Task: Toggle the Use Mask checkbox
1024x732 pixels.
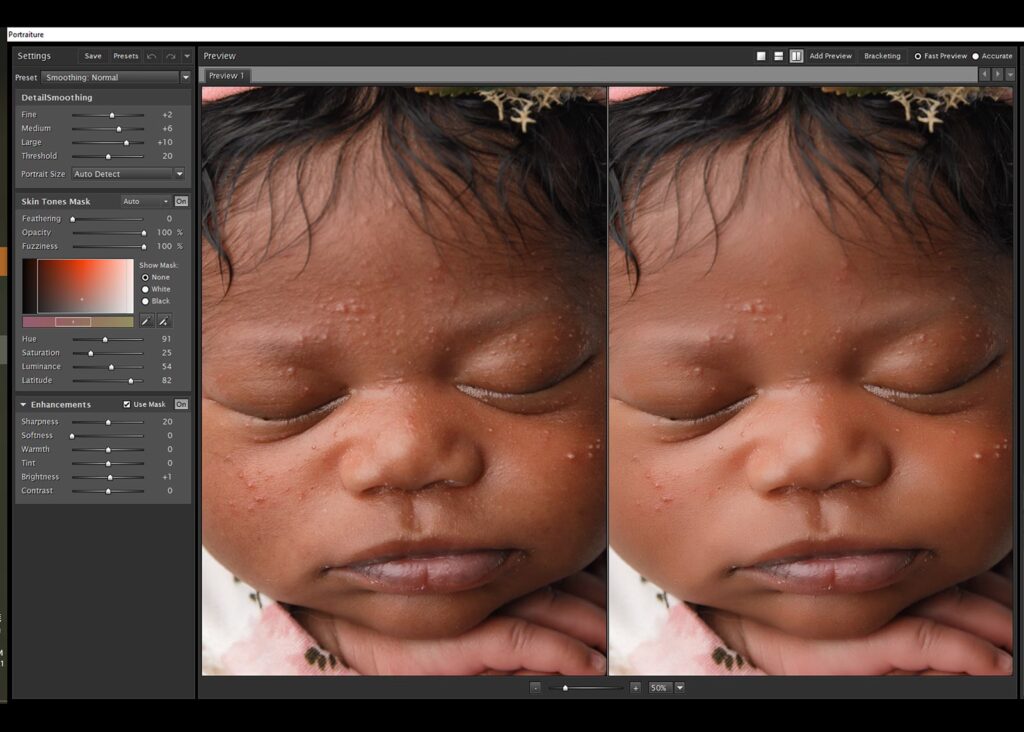Action: [x=127, y=405]
